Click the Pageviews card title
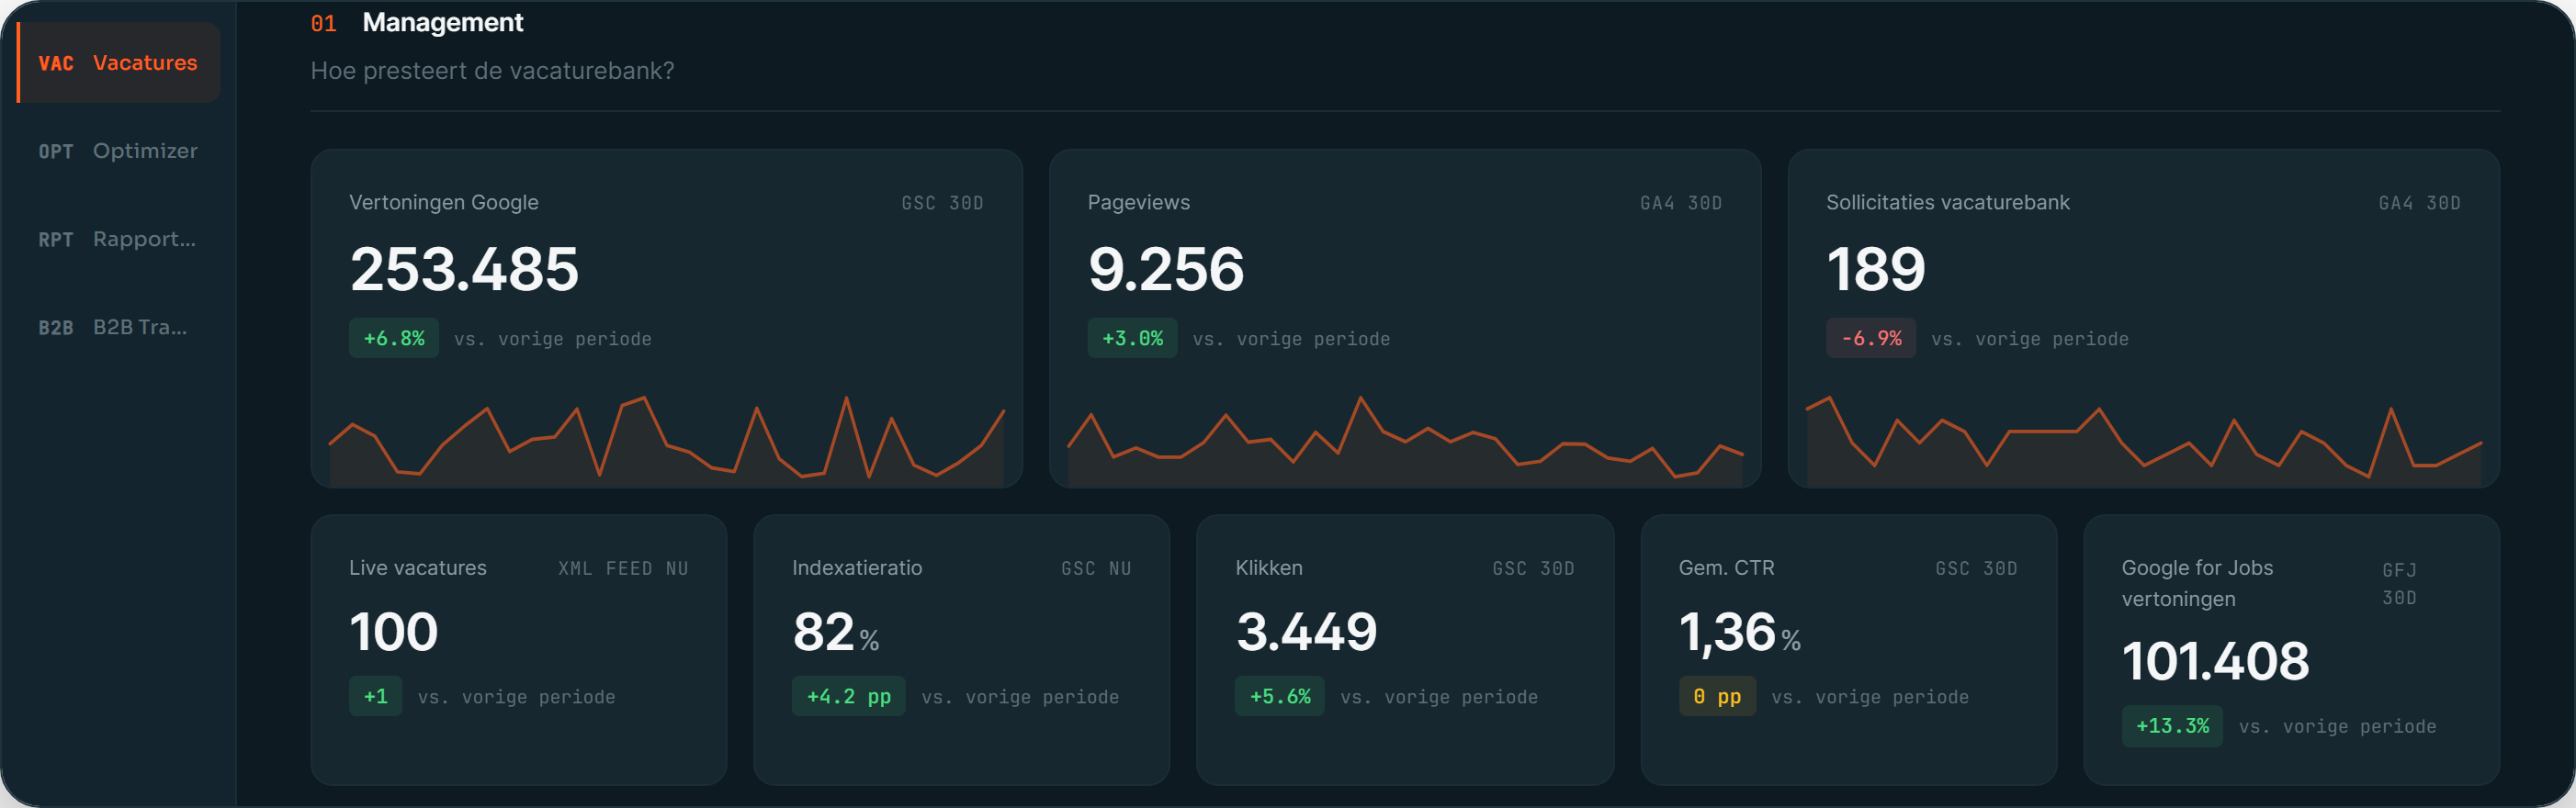 (1138, 202)
